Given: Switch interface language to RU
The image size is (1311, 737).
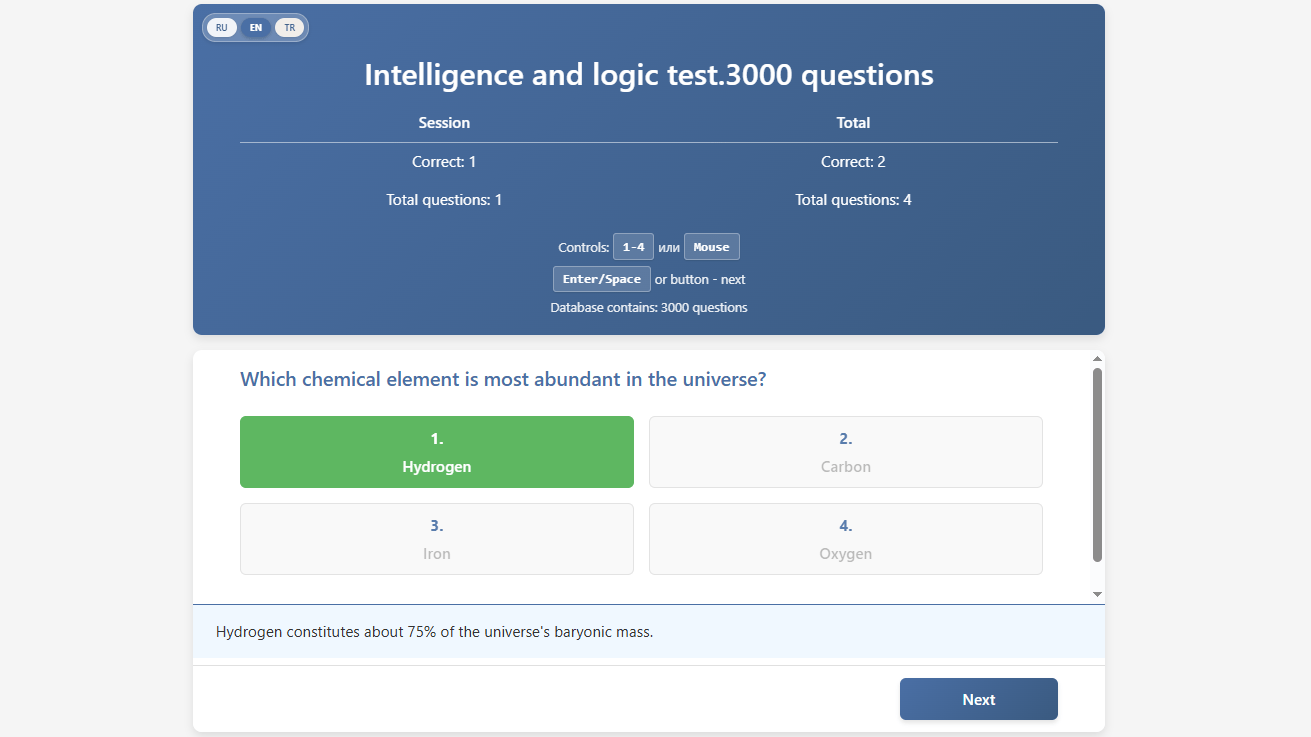Looking at the screenshot, I should pyautogui.click(x=221, y=27).
